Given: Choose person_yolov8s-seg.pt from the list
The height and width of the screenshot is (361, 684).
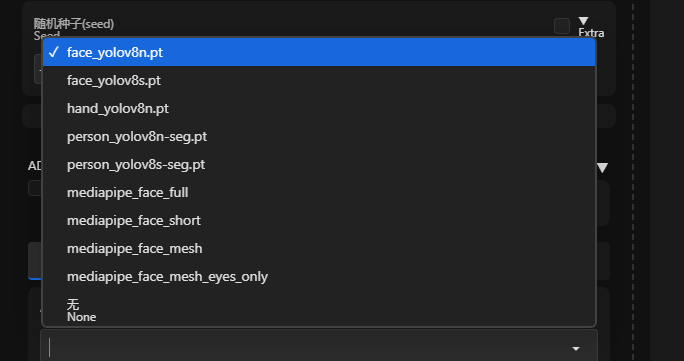Looking at the screenshot, I should pyautogui.click(x=319, y=164).
